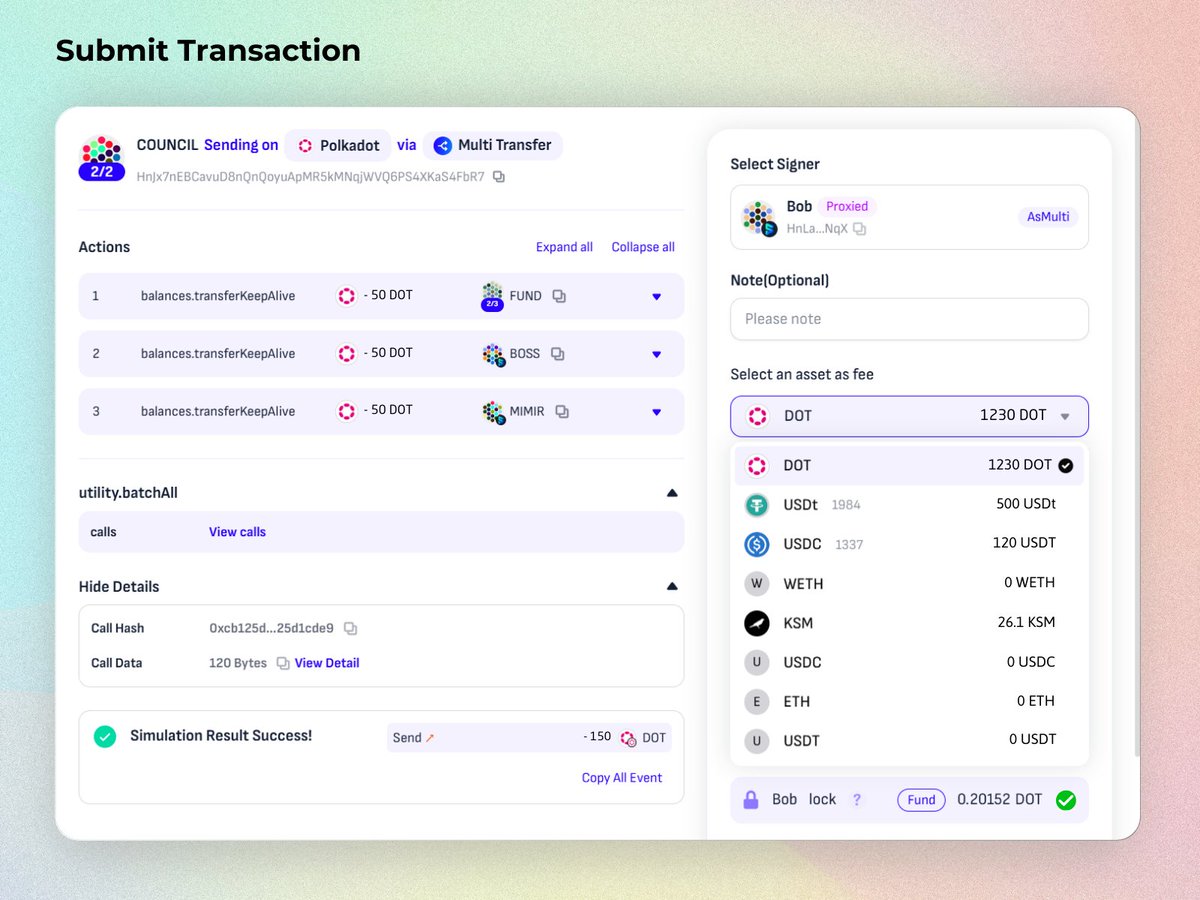The width and height of the screenshot is (1200, 900).
Task: Click the KSM token icon
Action: [x=756, y=623]
